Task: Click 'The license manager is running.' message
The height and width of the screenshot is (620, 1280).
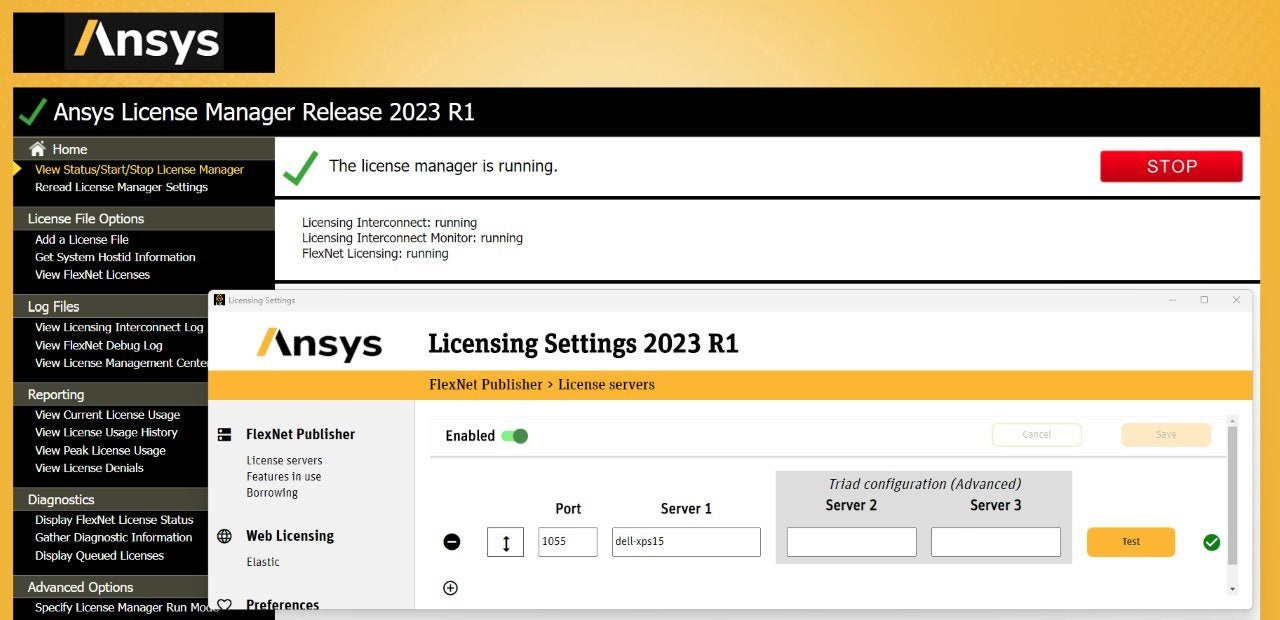Action: [x=444, y=166]
